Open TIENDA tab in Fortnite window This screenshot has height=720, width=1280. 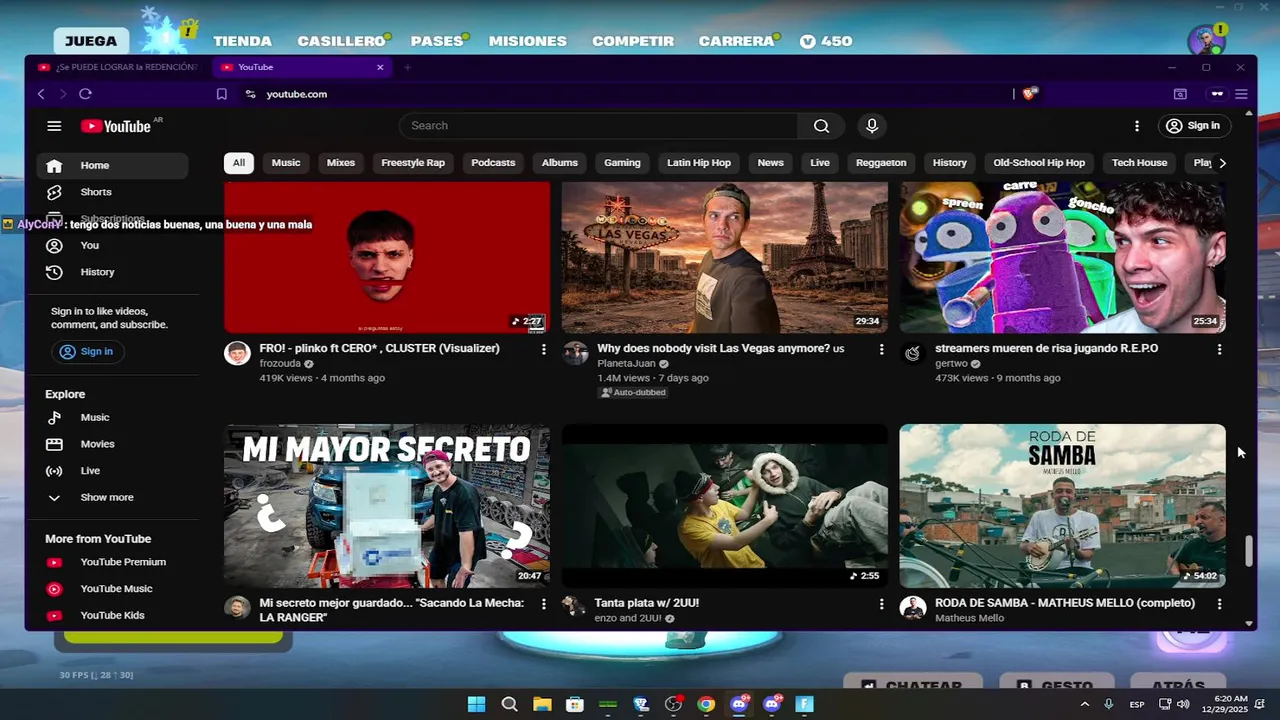click(x=242, y=41)
